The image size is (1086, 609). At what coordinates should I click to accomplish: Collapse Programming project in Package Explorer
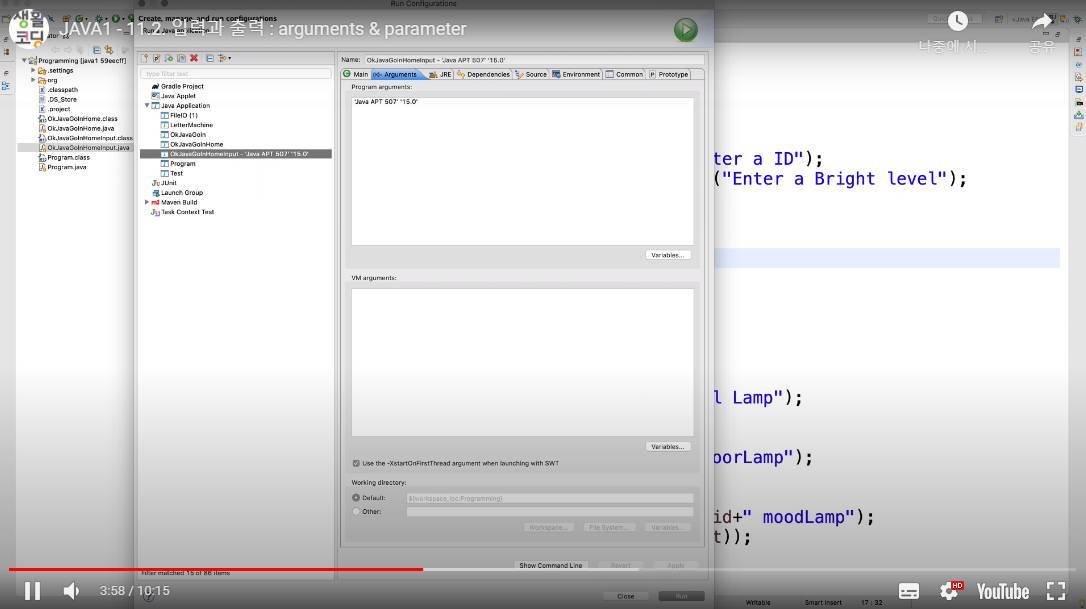24,60
